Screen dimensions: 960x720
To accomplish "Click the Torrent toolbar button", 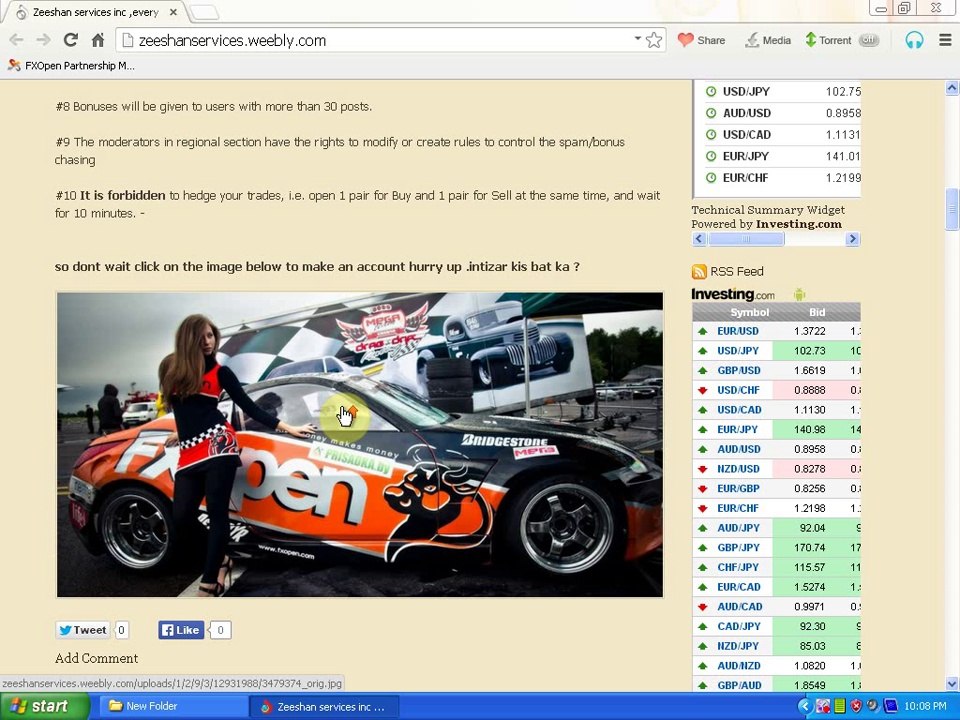I will pos(828,40).
